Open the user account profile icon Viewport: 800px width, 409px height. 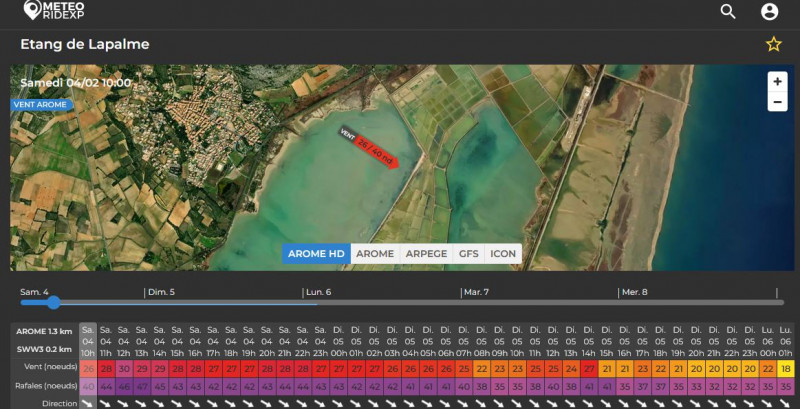coord(769,12)
